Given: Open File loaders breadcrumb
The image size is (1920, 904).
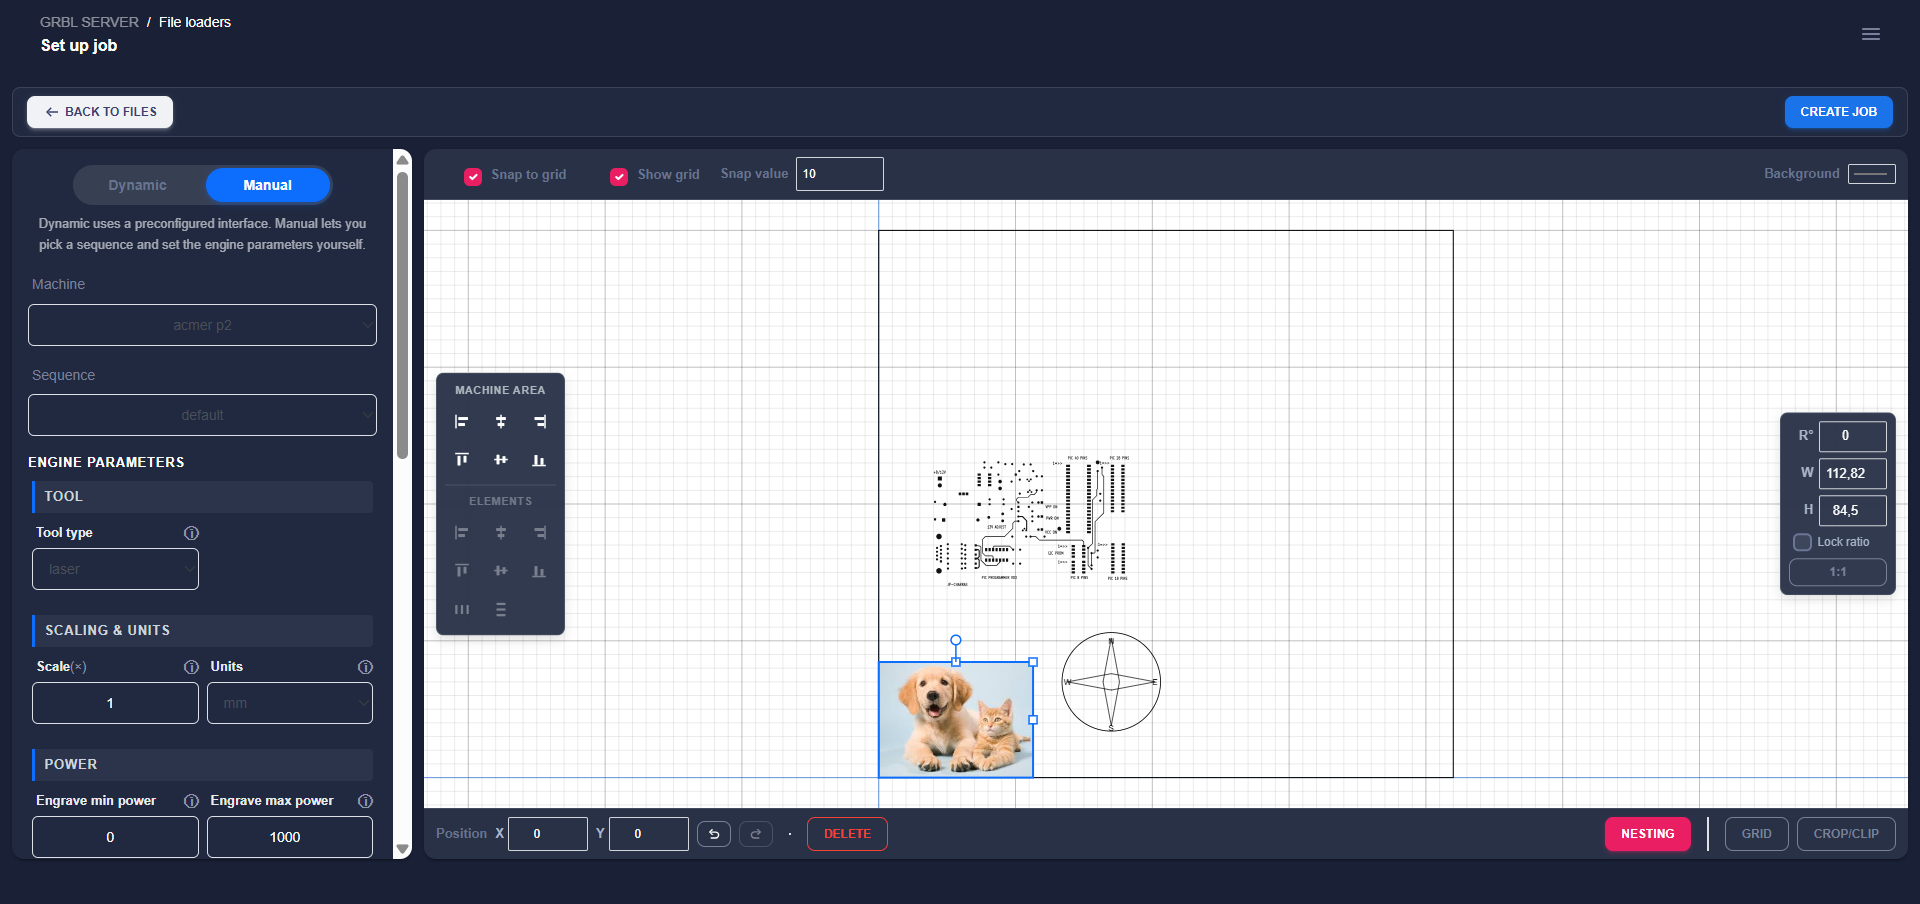Looking at the screenshot, I should tap(195, 22).
